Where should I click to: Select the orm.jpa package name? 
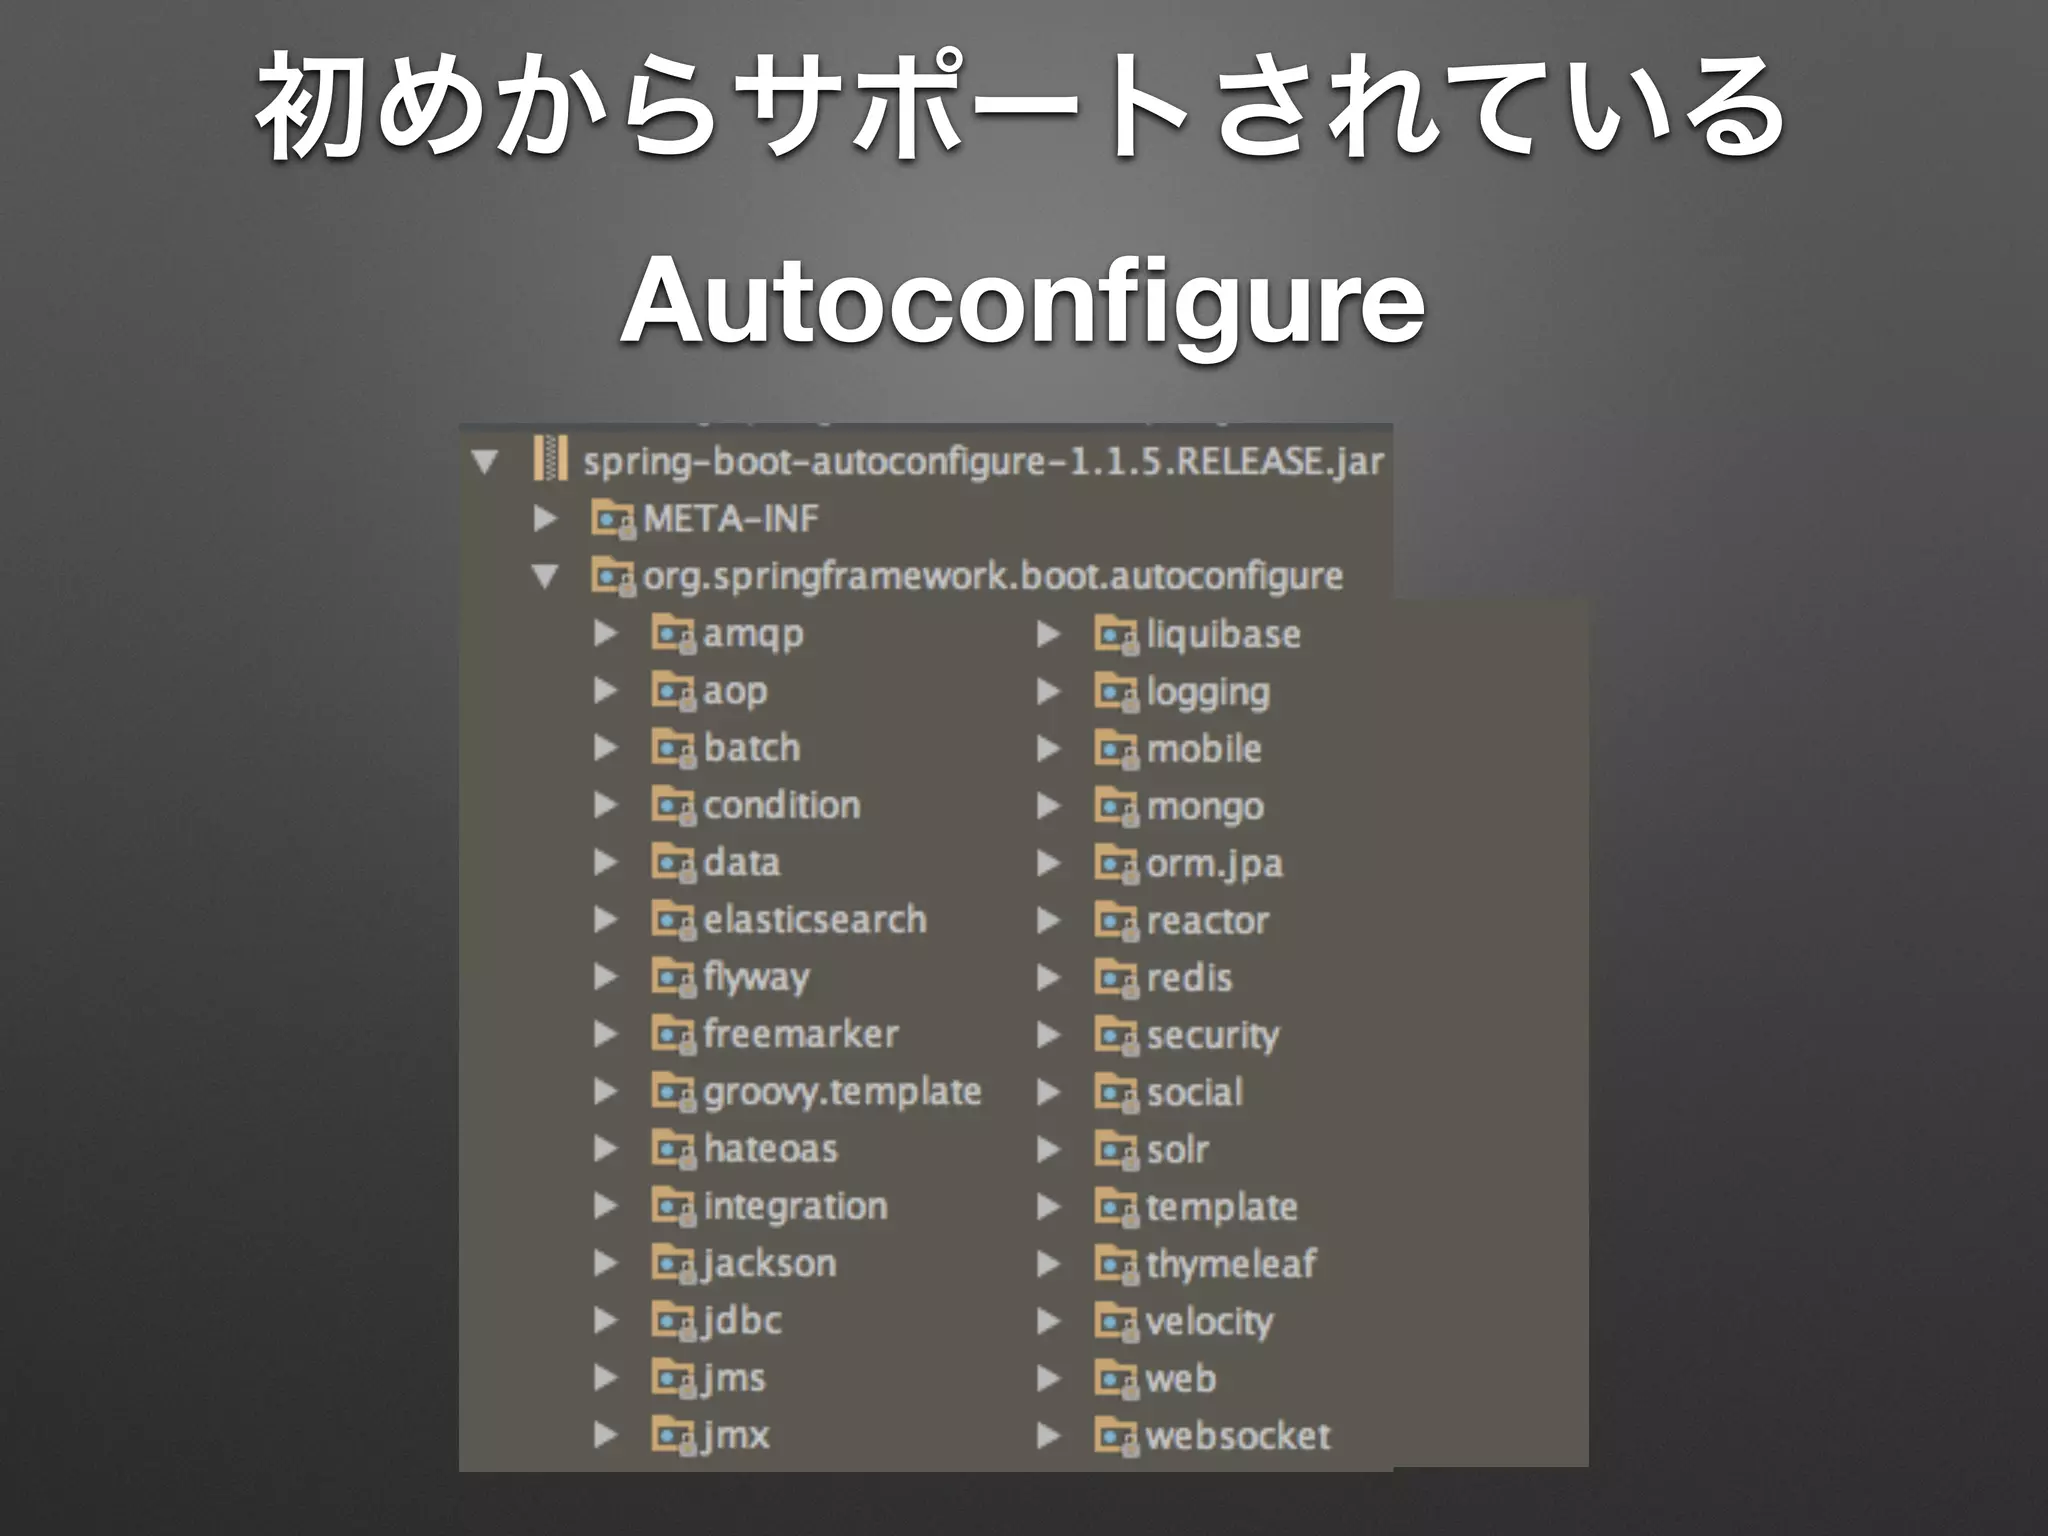tap(1215, 865)
